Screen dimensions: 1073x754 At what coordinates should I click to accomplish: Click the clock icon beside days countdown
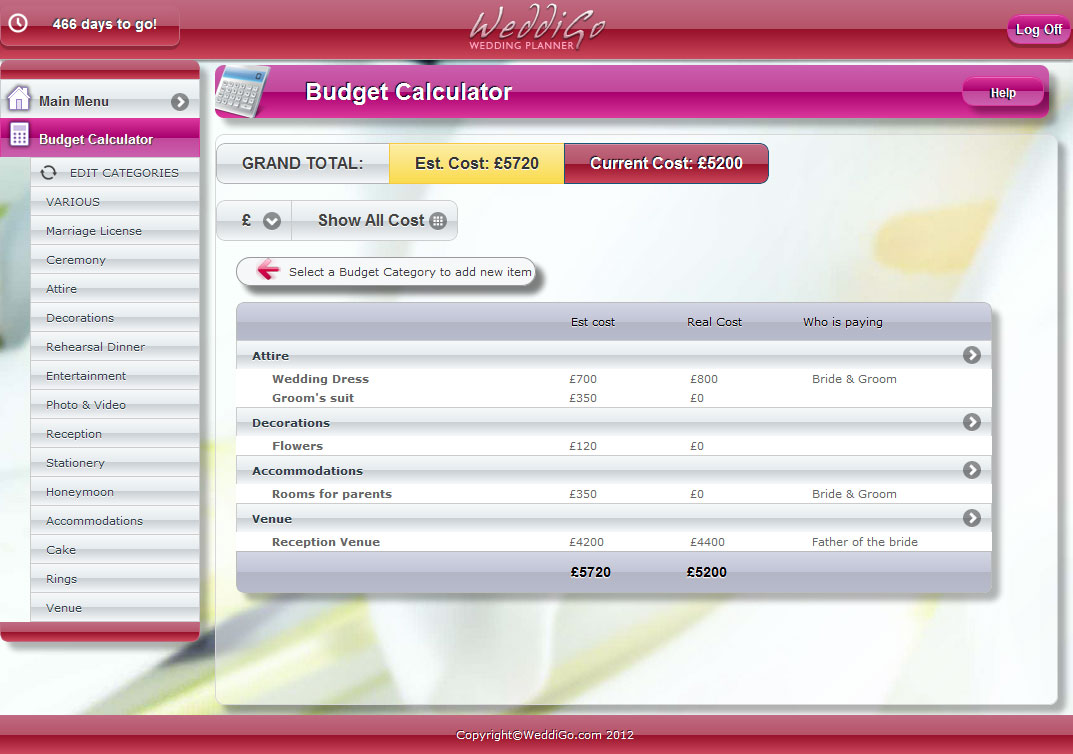click(x=18, y=23)
